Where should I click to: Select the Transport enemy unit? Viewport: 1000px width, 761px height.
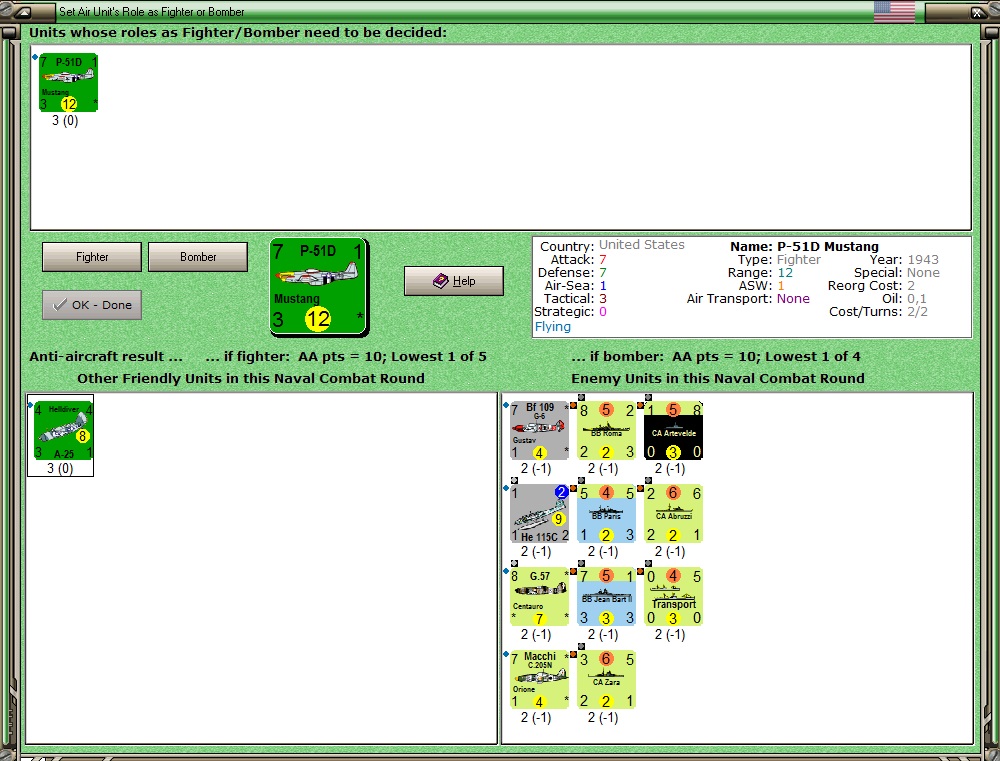coord(673,596)
